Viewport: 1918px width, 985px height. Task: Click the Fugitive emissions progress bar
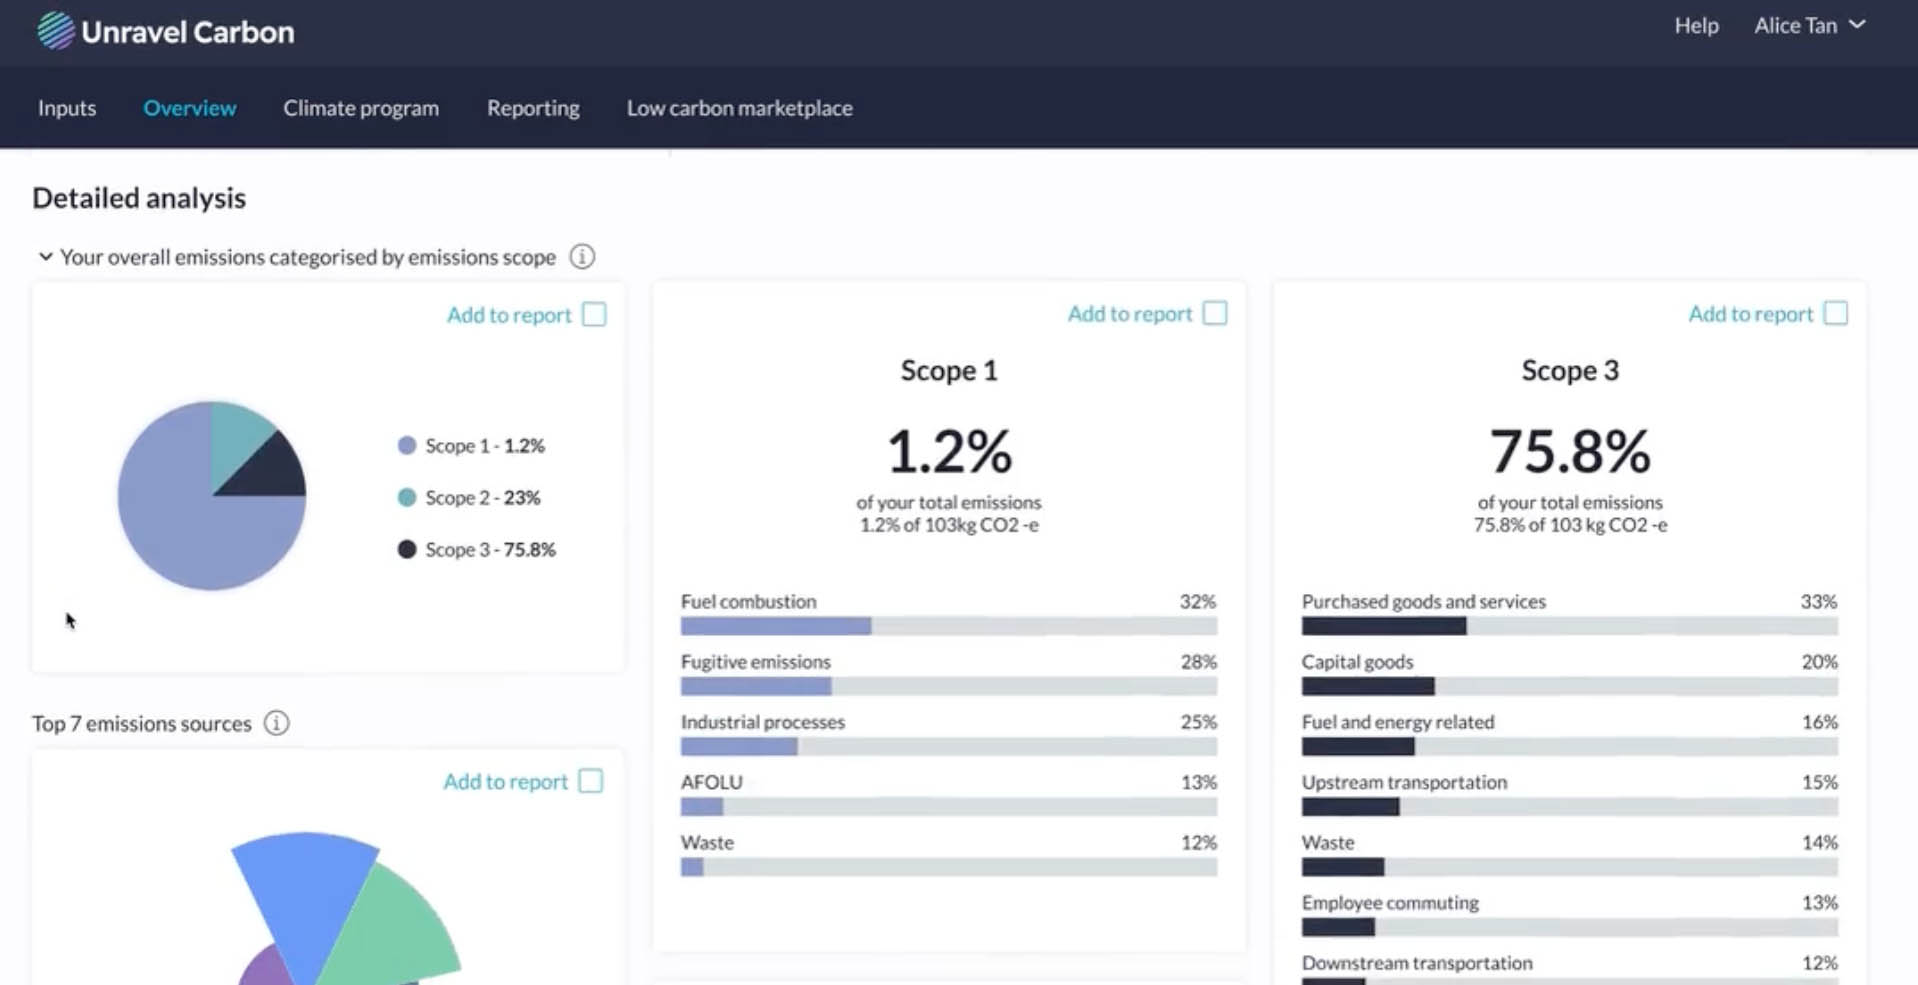(x=949, y=686)
